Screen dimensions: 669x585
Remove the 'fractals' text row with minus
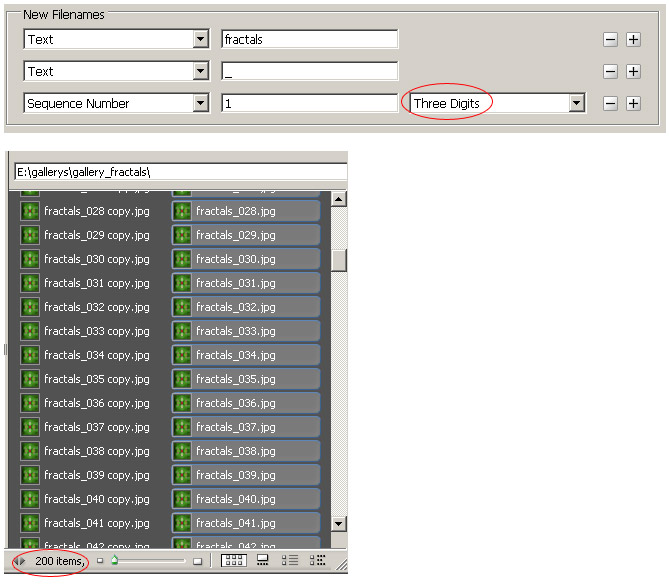point(610,40)
